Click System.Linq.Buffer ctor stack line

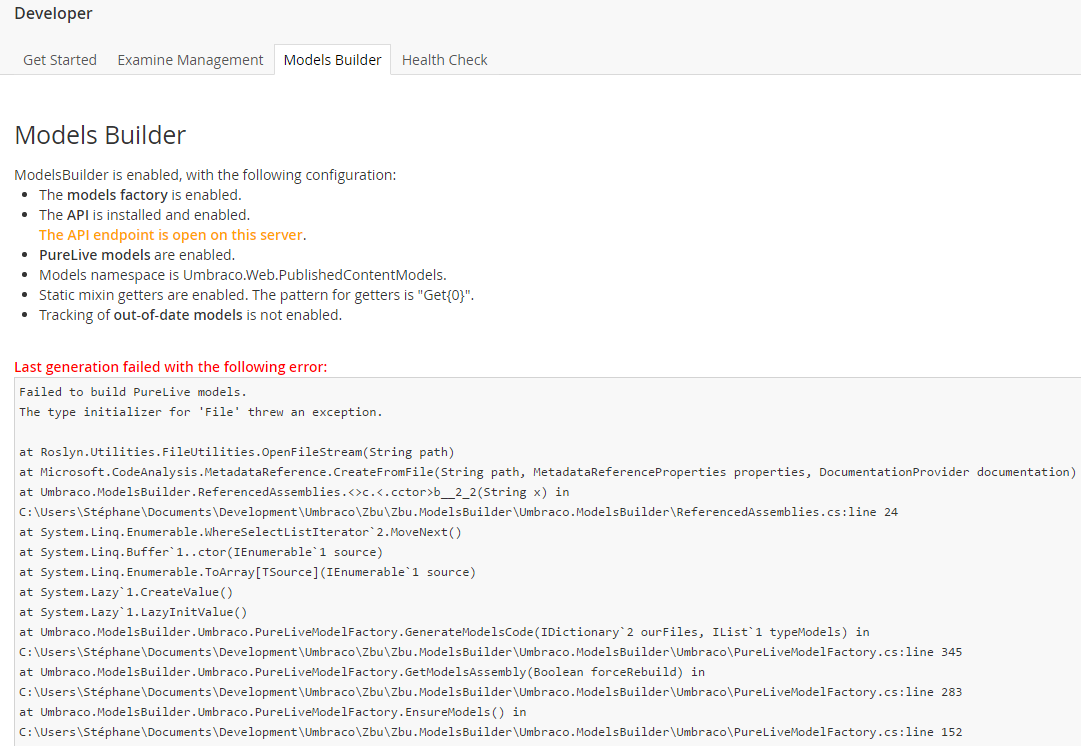point(201,552)
